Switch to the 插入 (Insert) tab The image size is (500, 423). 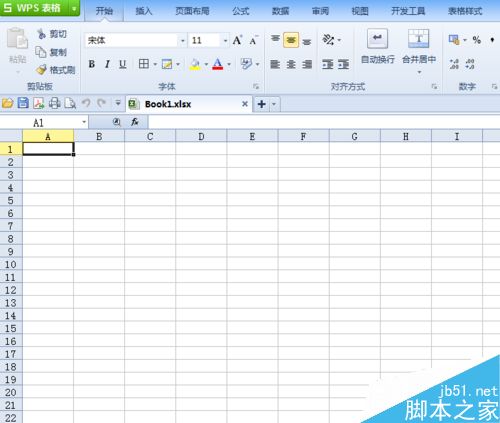pos(143,11)
